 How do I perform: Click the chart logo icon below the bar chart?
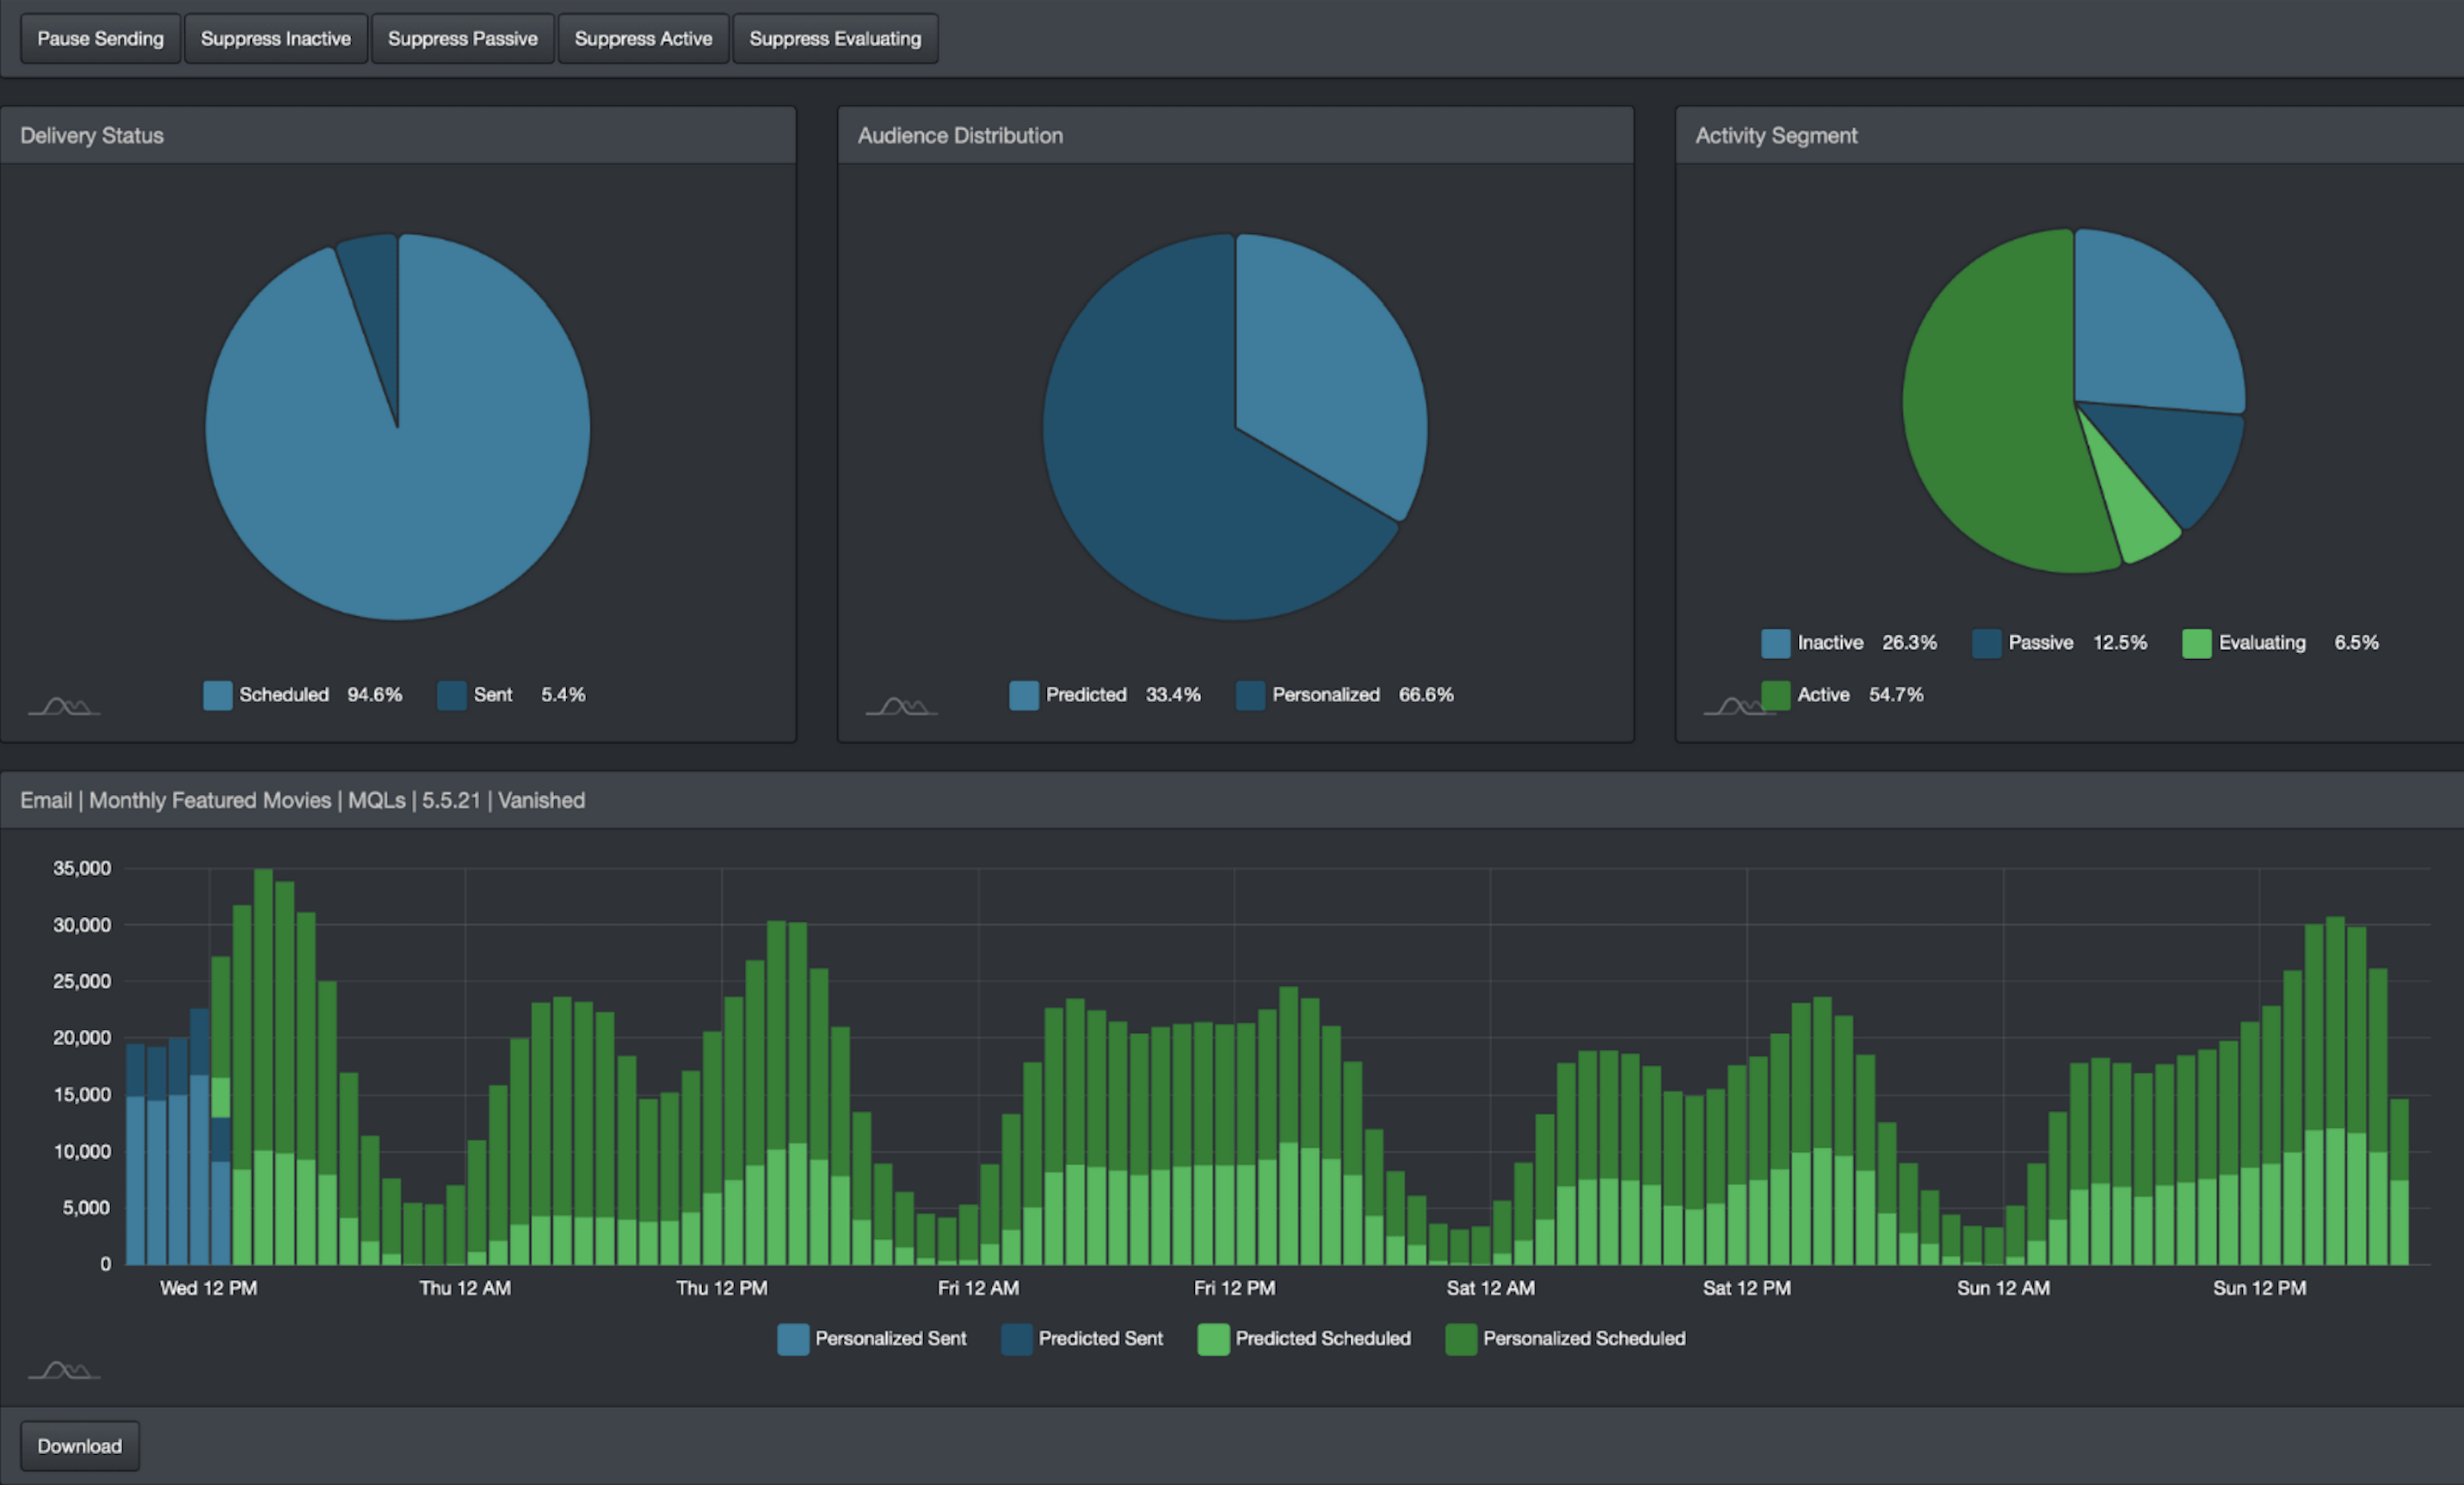63,1370
